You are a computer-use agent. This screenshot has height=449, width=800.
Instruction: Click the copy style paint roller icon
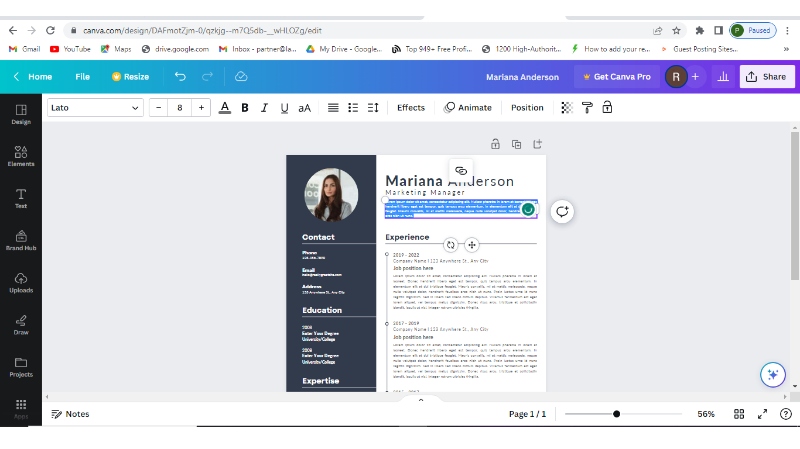[587, 108]
